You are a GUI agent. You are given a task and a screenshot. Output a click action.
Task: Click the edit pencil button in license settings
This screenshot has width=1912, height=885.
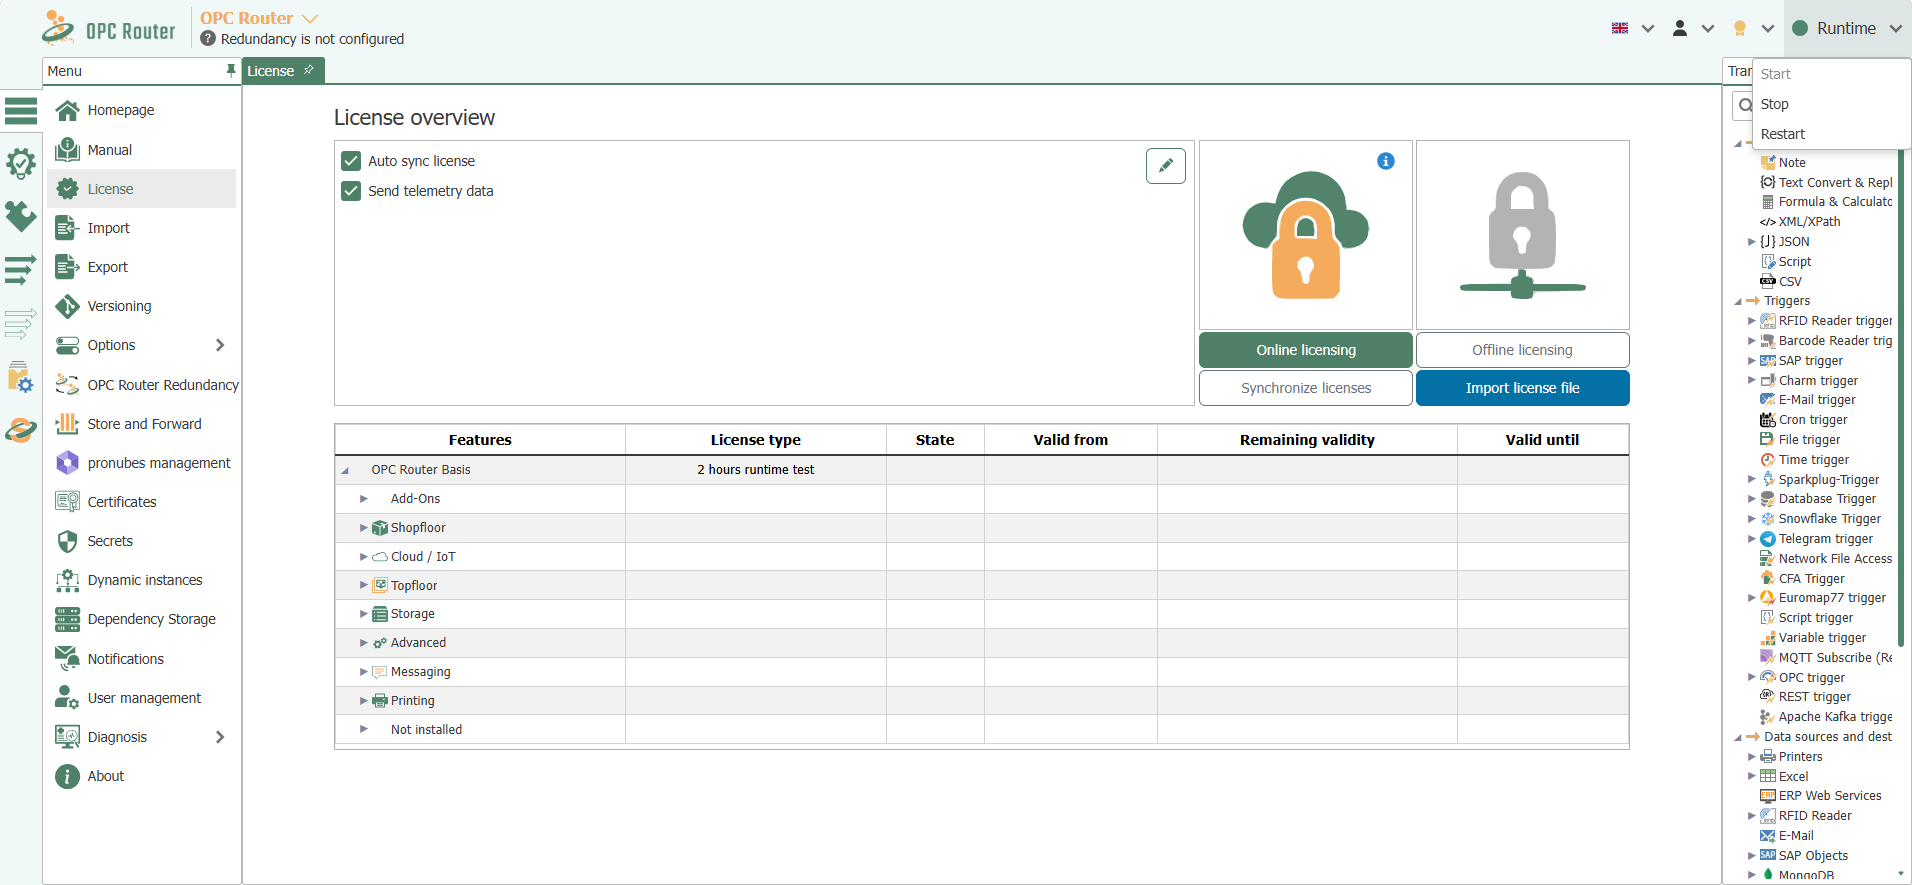[x=1166, y=166]
